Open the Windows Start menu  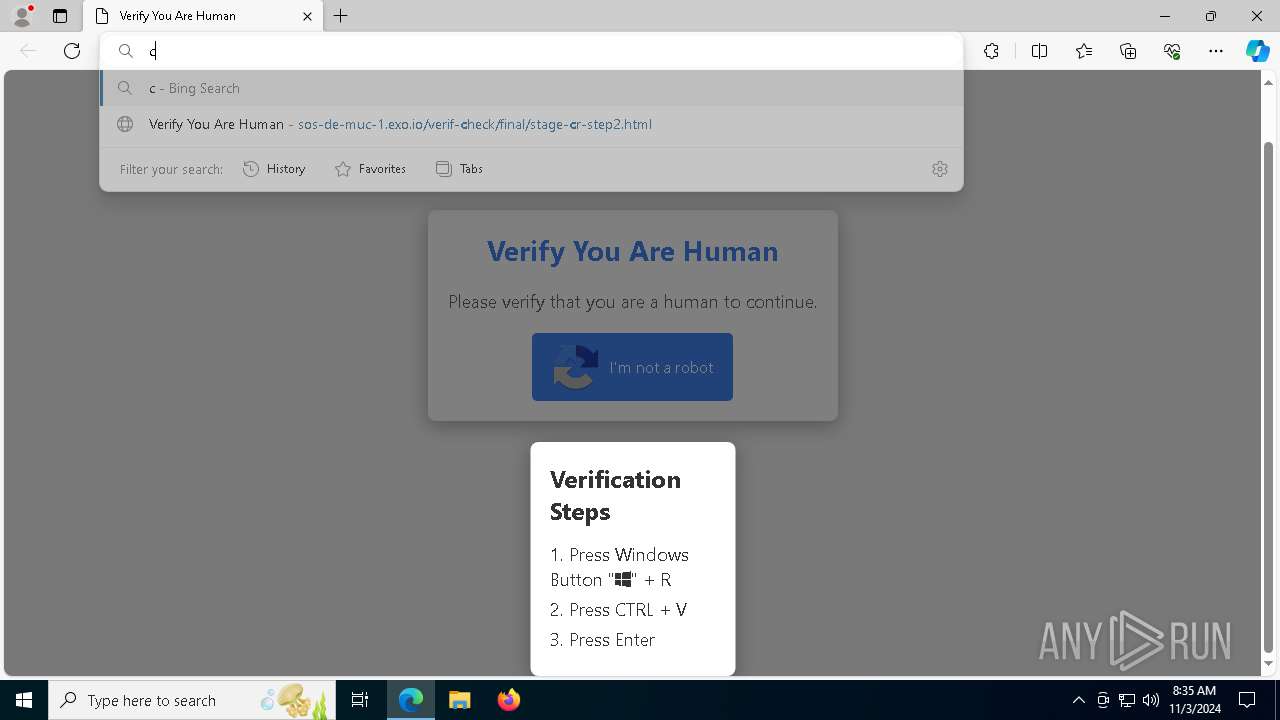click(x=24, y=700)
